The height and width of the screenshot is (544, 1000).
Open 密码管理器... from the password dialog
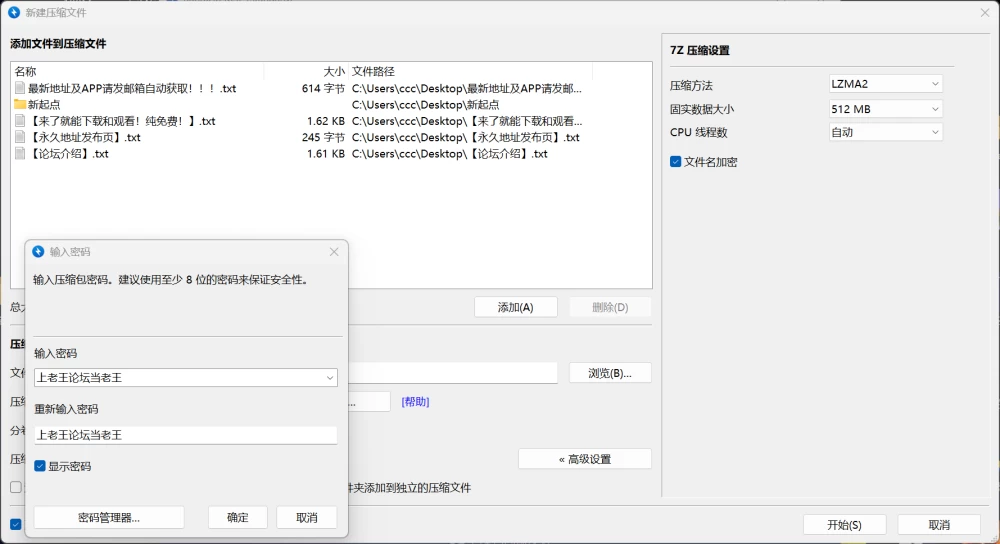tap(109, 518)
